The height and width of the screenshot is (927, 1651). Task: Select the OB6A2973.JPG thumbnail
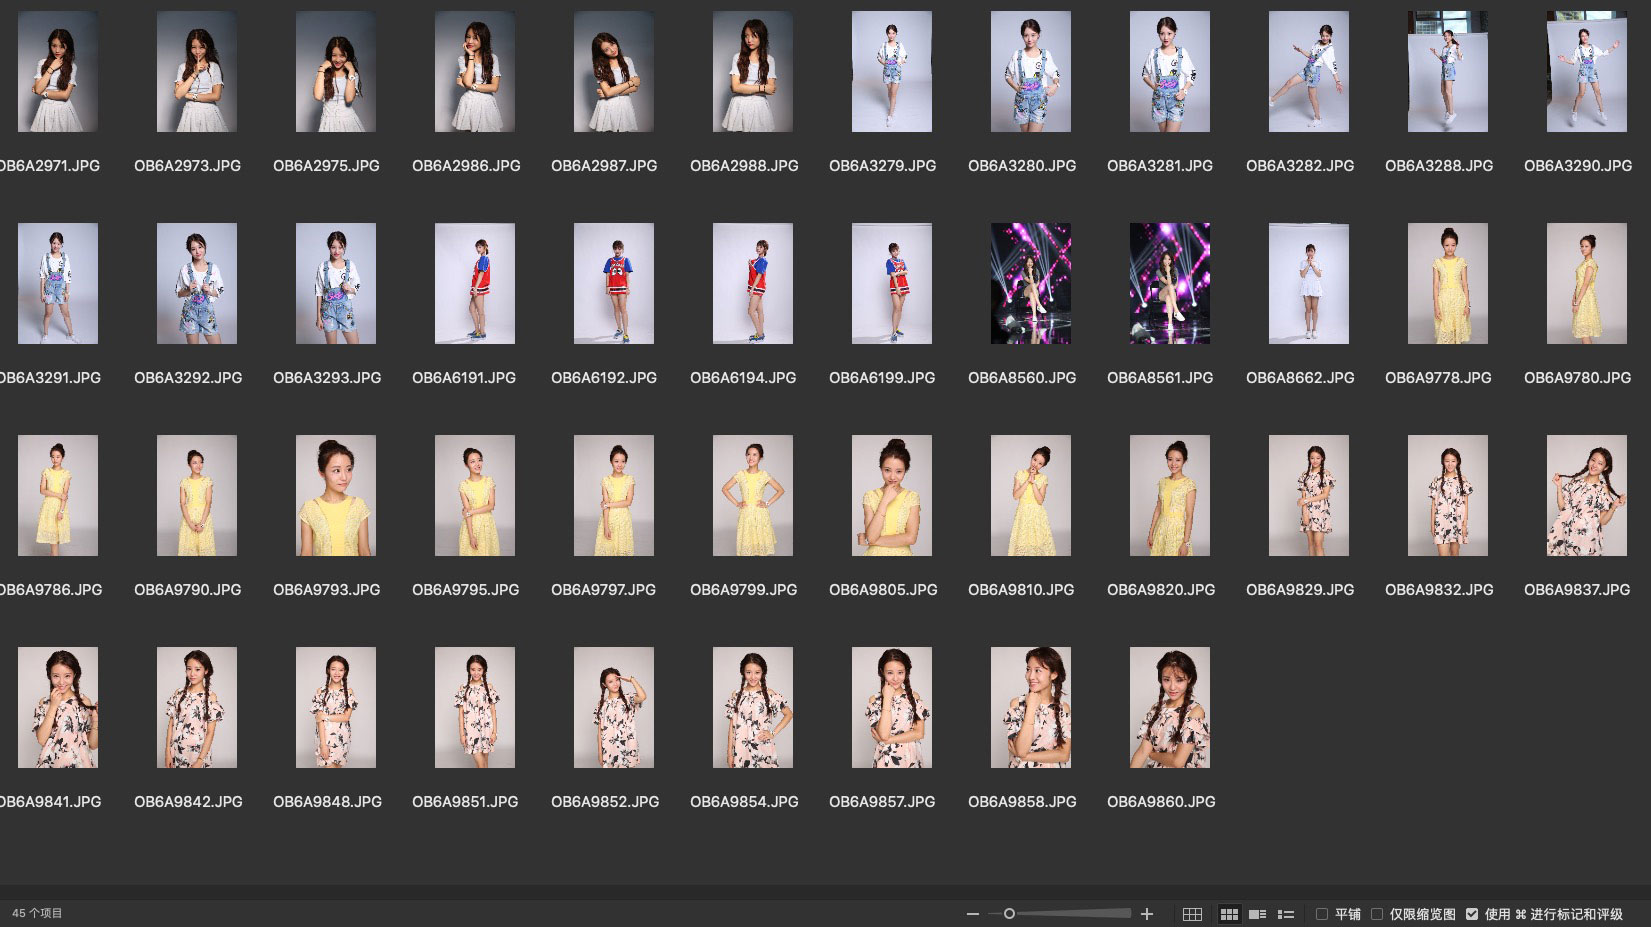197,72
